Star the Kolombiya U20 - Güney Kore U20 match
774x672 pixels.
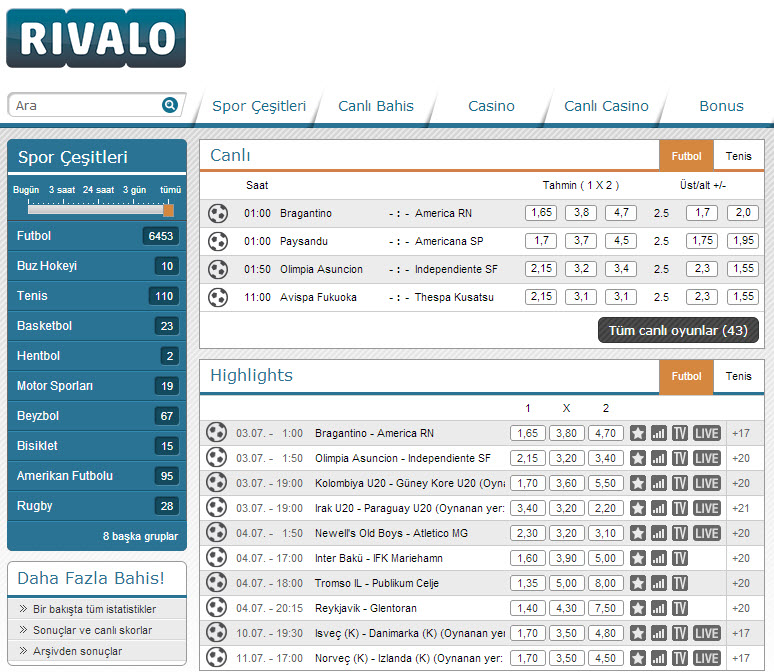(x=638, y=483)
